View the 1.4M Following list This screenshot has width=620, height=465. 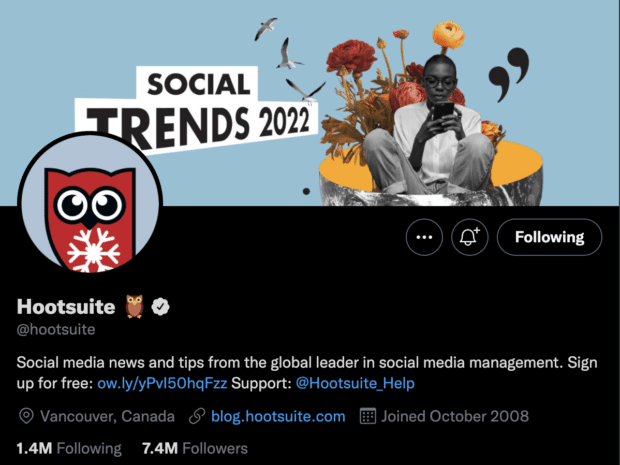(x=69, y=449)
